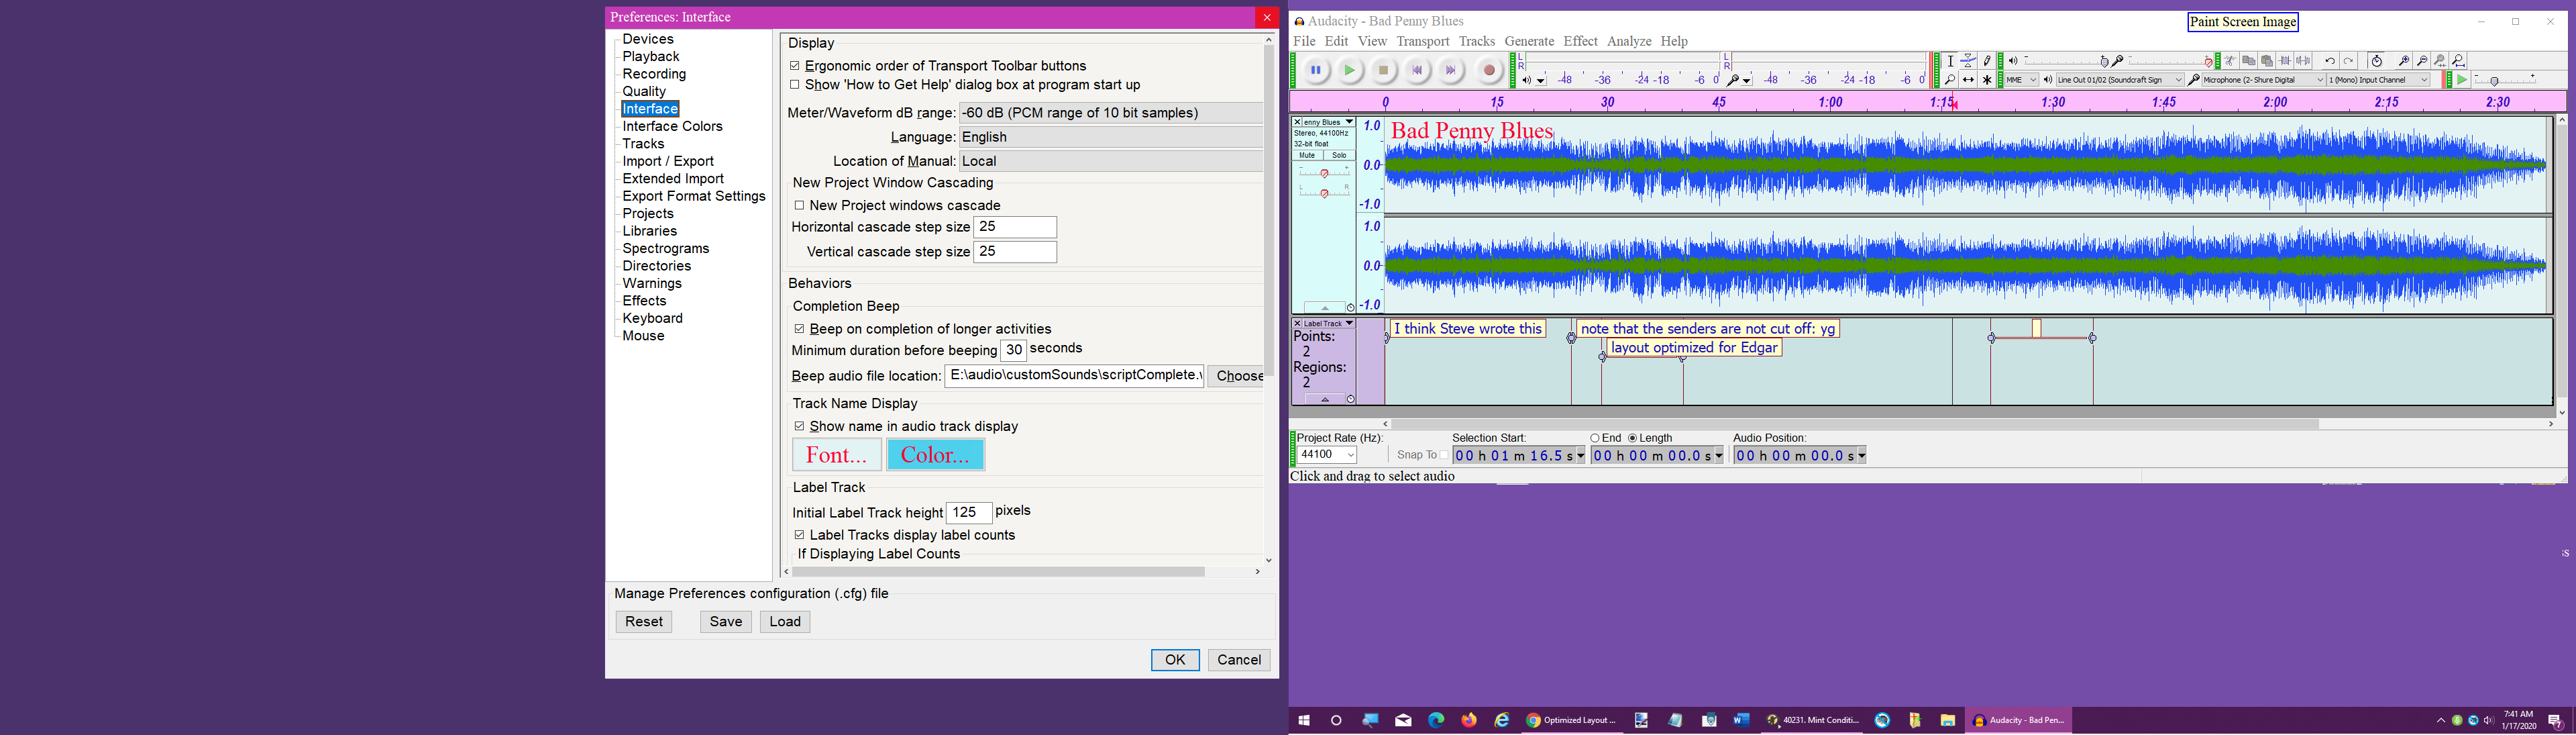Adjust the play-at-speed slider
Viewport: 2576px width, 735px height.
[2505, 80]
